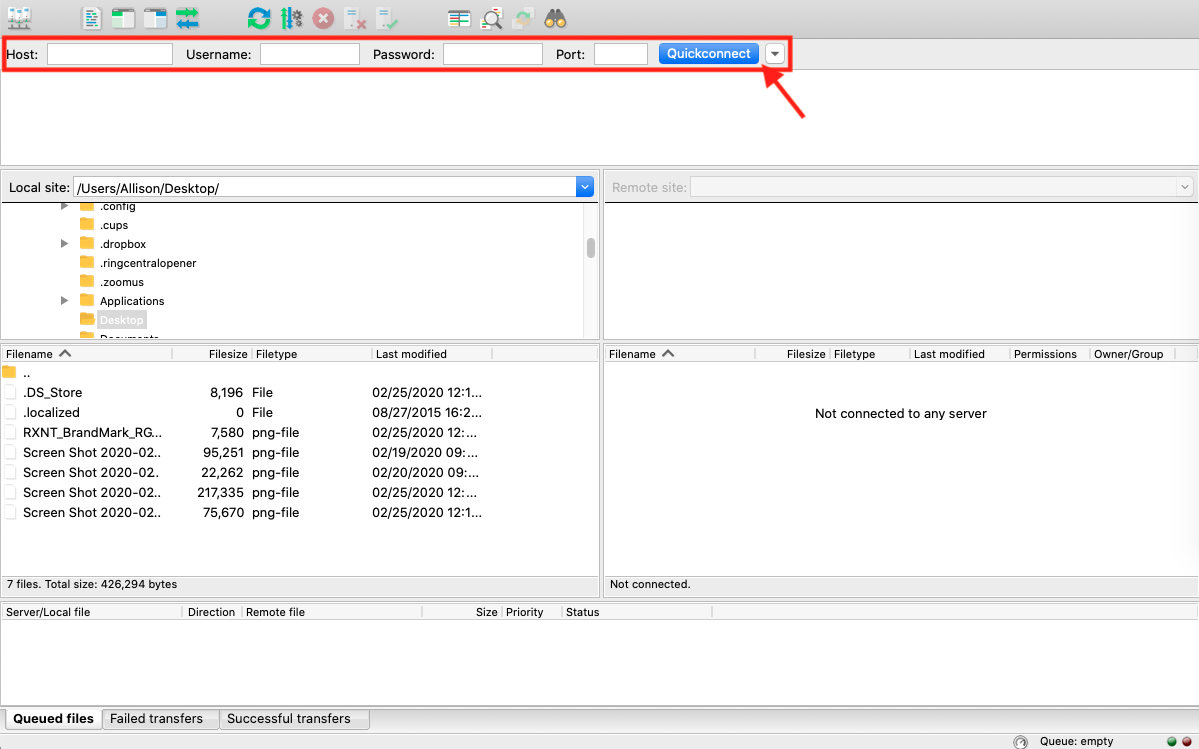
Task: Select the Screen Shot file sized 22,262
Action: pyautogui.click(x=300, y=472)
